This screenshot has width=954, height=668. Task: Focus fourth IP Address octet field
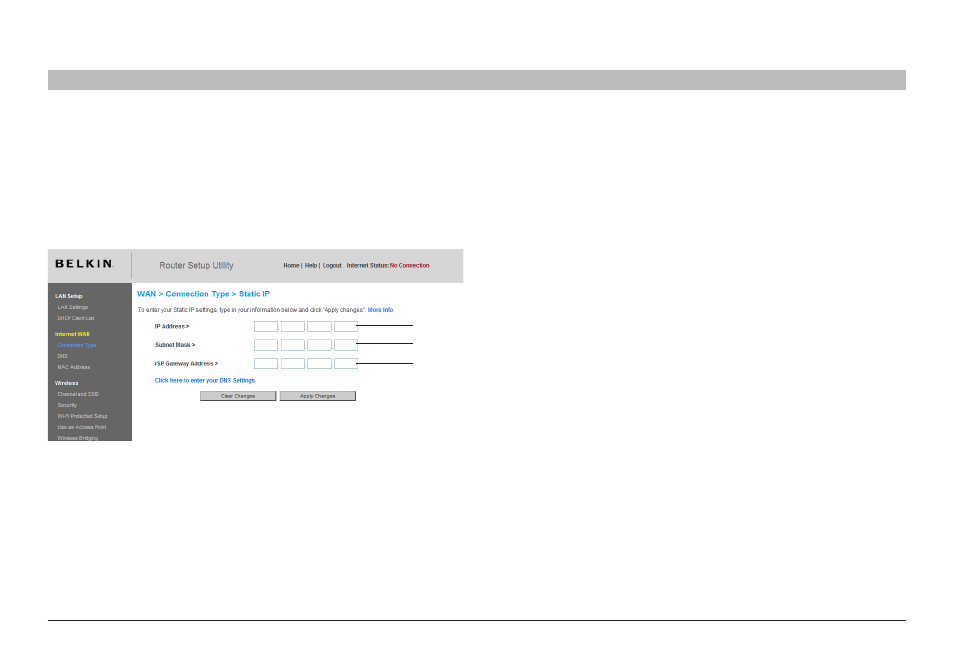click(x=346, y=327)
